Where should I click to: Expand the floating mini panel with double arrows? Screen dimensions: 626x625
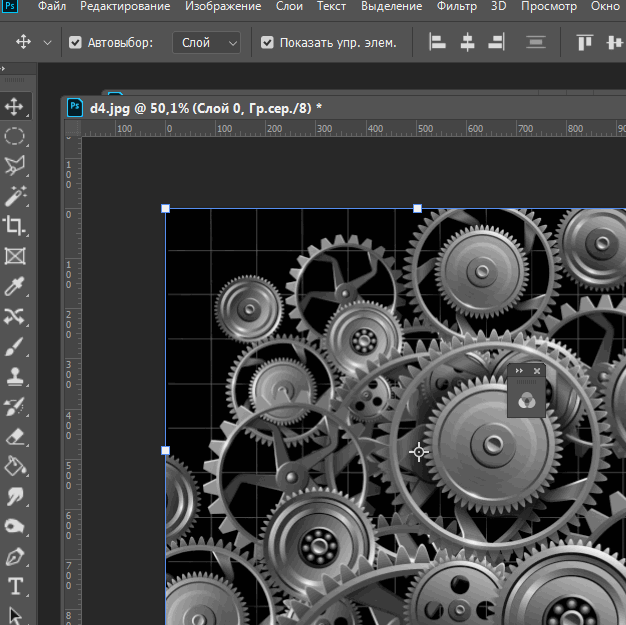click(x=519, y=371)
